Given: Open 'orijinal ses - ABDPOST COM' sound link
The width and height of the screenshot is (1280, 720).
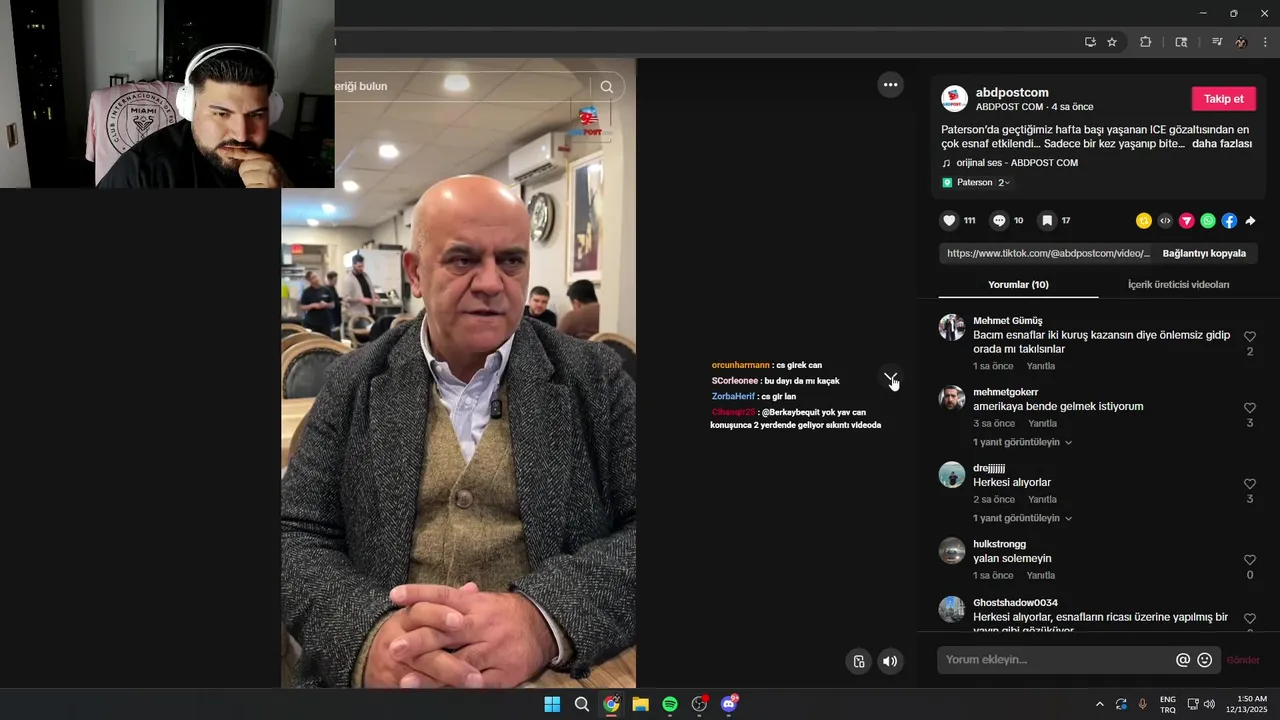Looking at the screenshot, I should [1017, 163].
